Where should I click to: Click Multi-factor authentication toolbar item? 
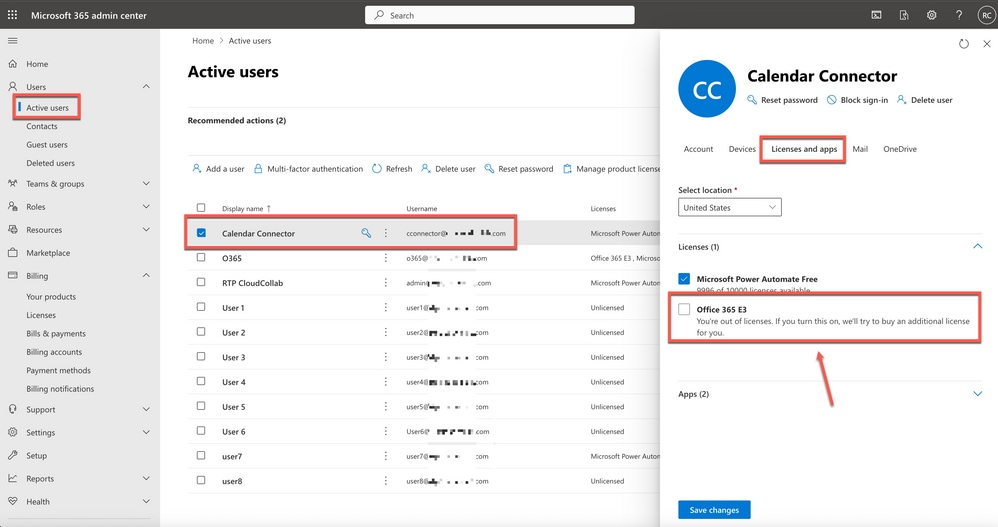[308, 169]
